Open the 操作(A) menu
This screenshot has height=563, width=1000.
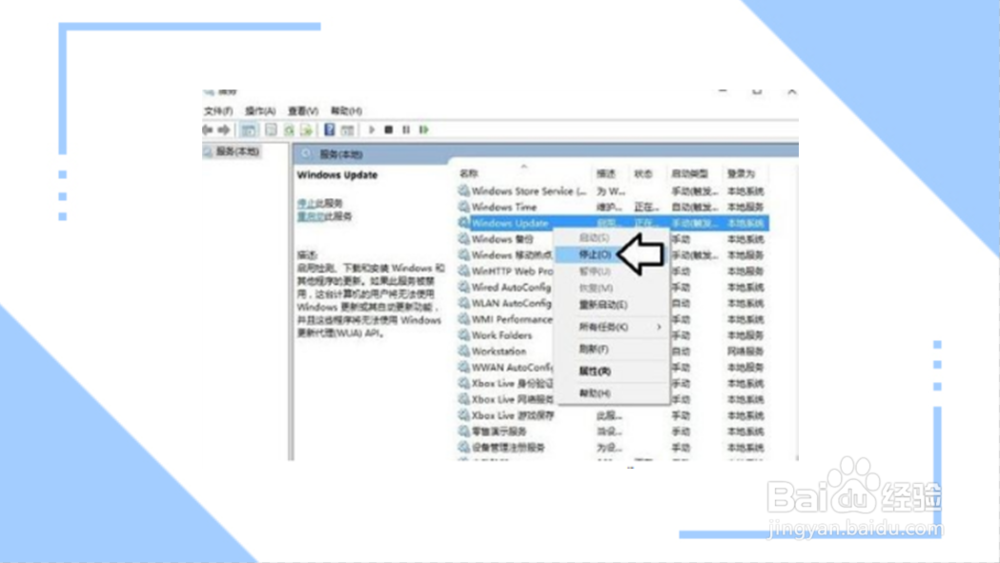pos(260,111)
